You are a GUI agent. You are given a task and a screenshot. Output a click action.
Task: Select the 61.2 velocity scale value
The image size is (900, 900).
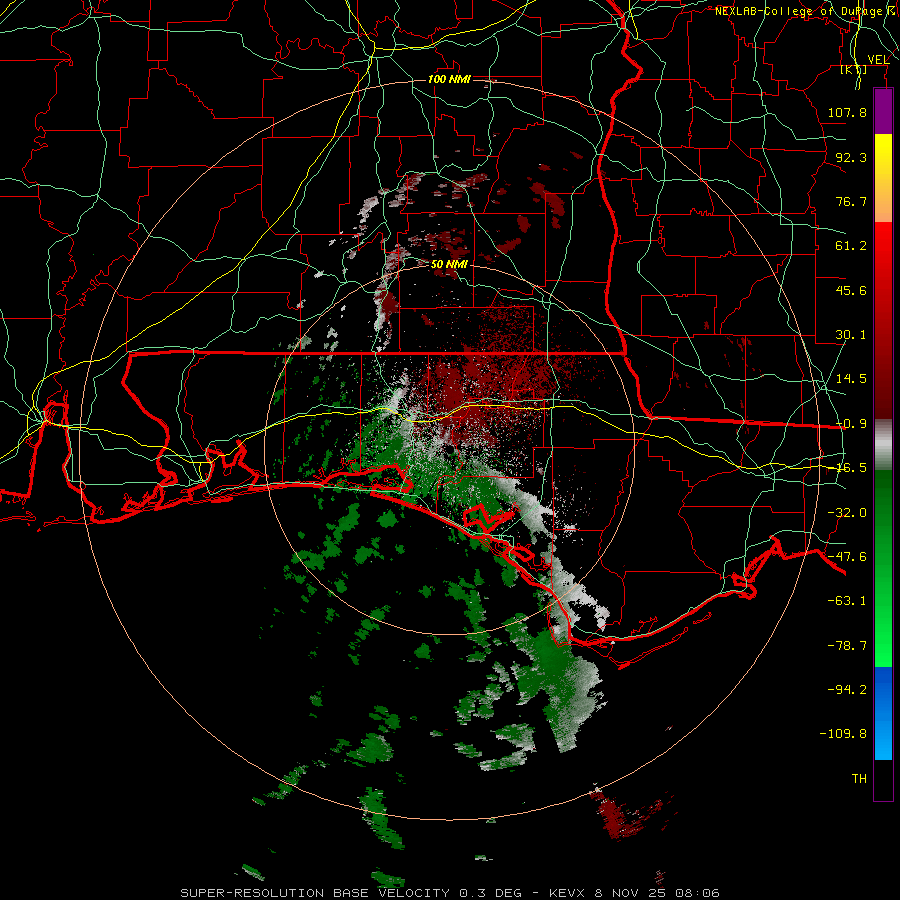pos(851,246)
